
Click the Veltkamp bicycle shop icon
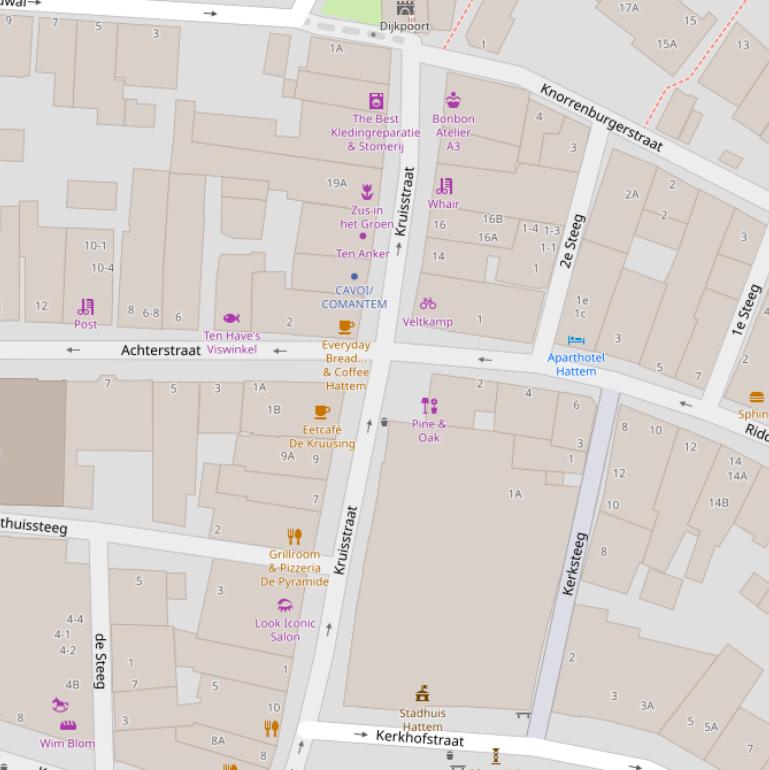(x=428, y=303)
